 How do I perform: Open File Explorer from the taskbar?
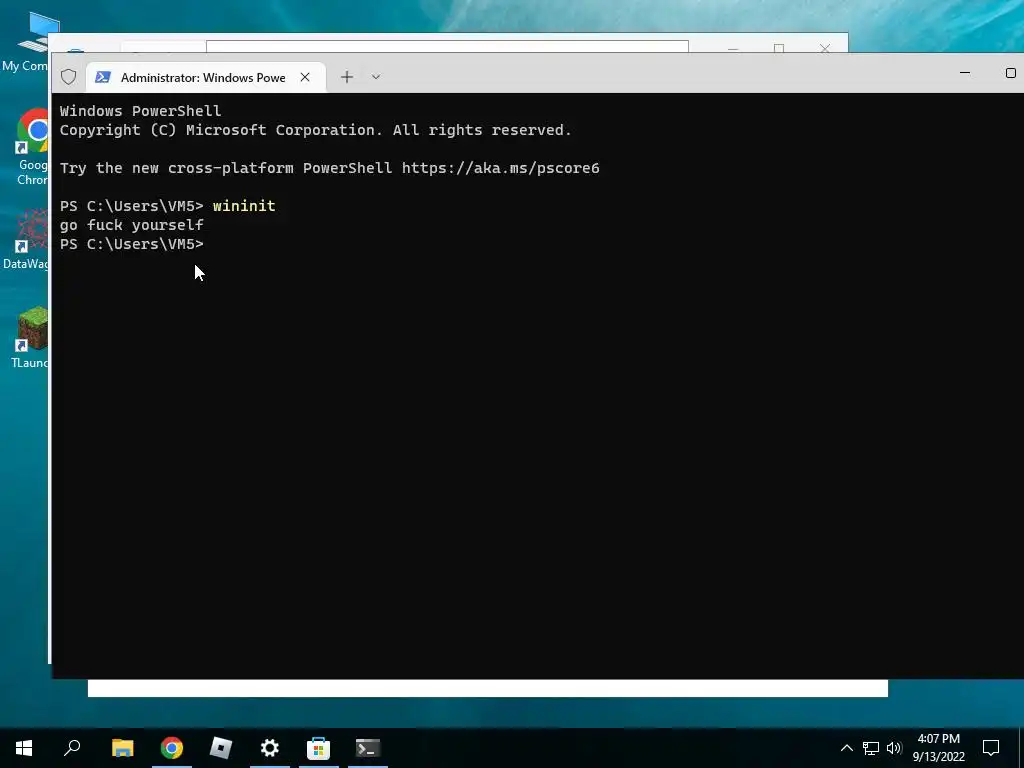pos(123,748)
